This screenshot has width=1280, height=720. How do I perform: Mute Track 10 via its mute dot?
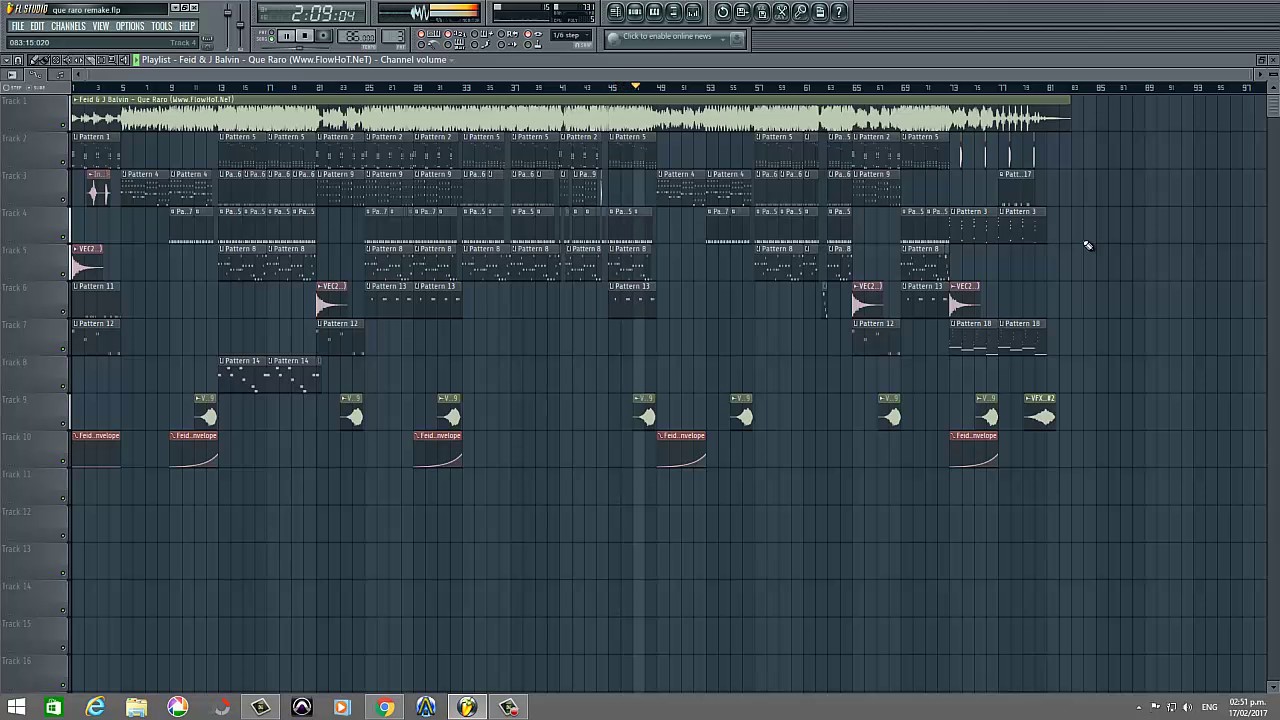point(64,462)
